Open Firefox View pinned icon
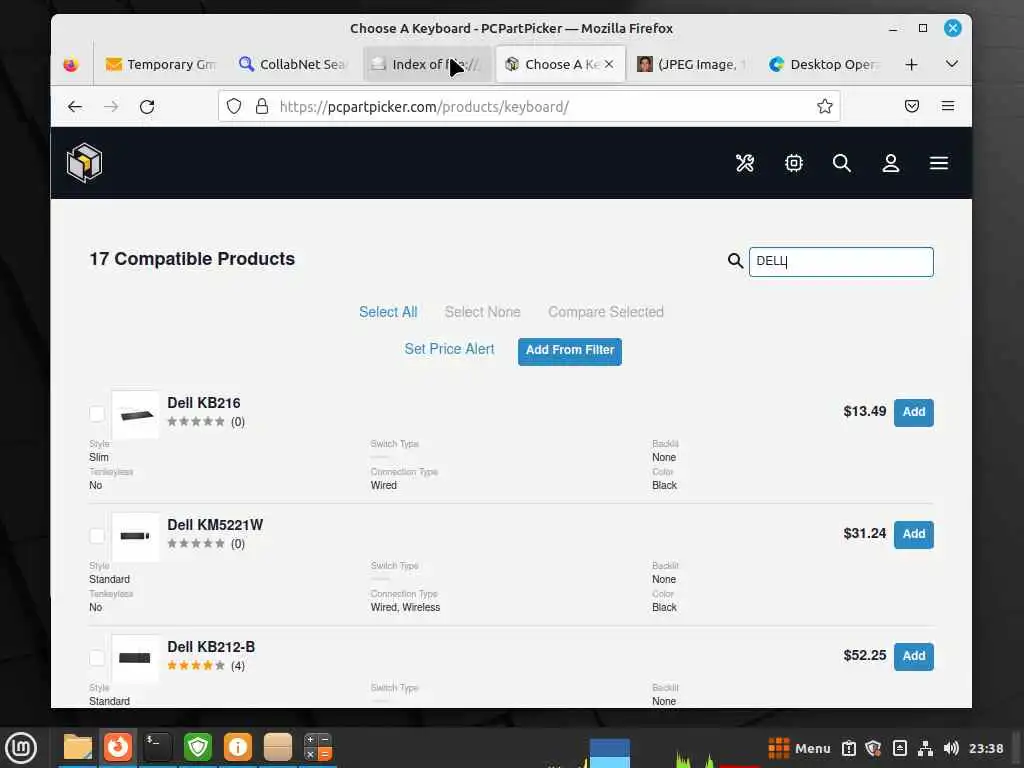Viewport: 1024px width, 768px height. [x=71, y=64]
